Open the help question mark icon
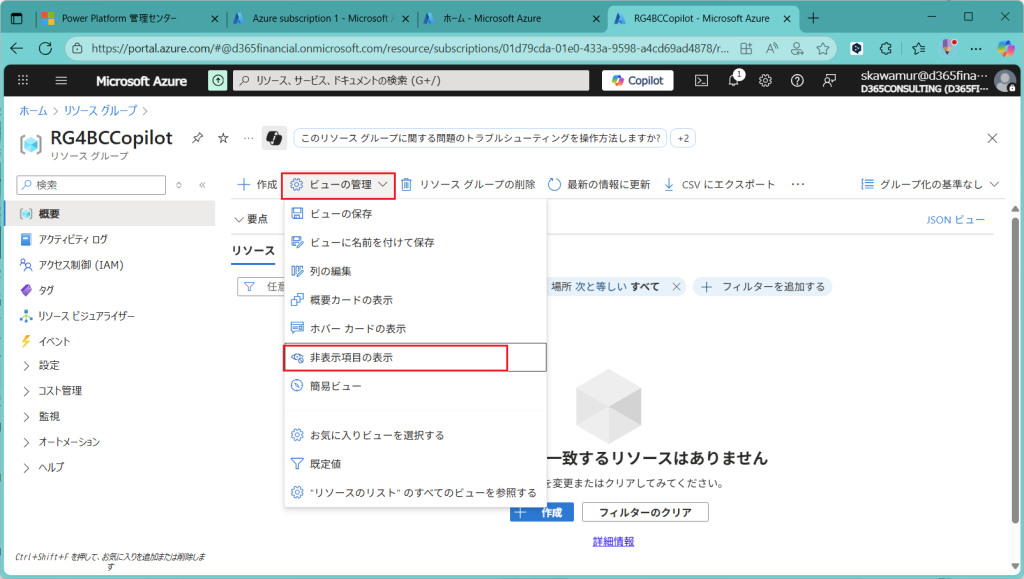 point(797,80)
